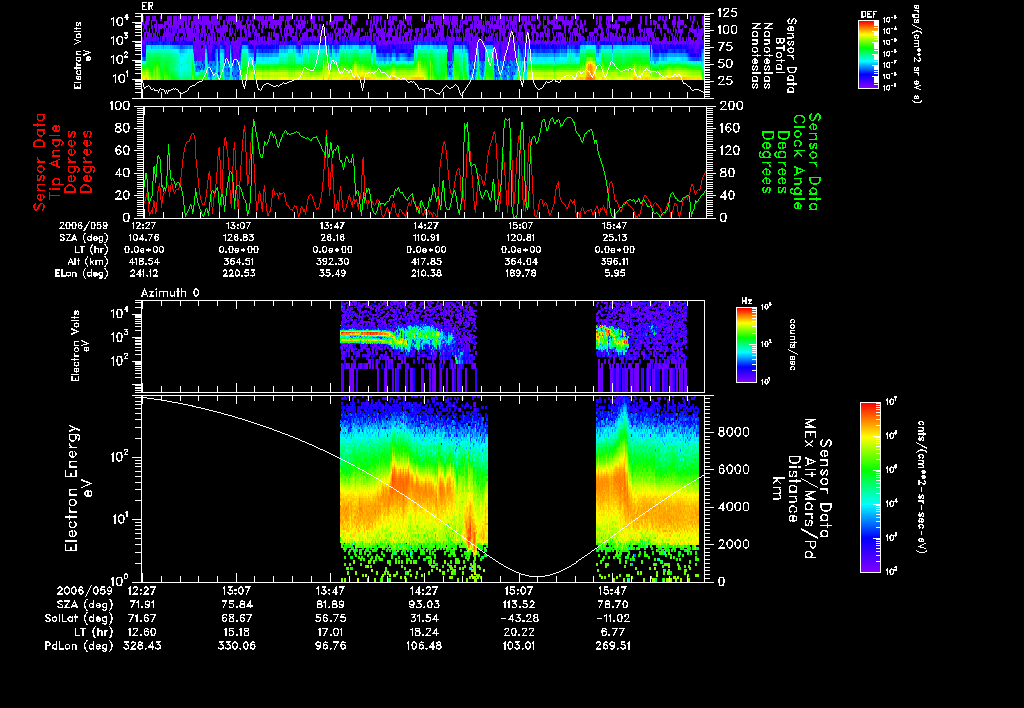Select PdLon value 103.01

518,646
